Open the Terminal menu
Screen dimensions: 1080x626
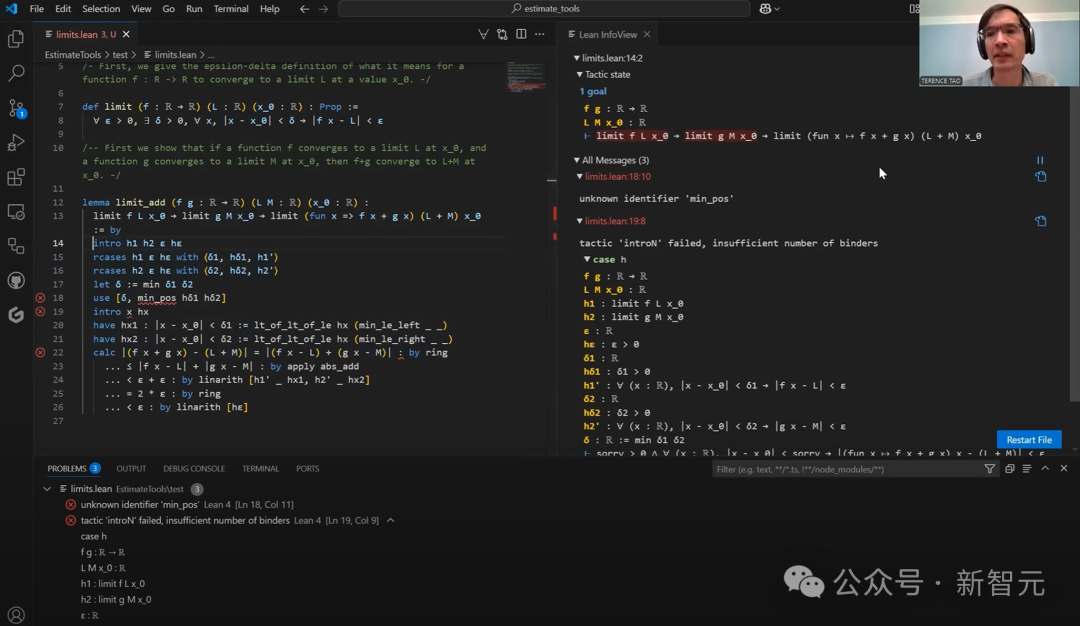[231, 9]
